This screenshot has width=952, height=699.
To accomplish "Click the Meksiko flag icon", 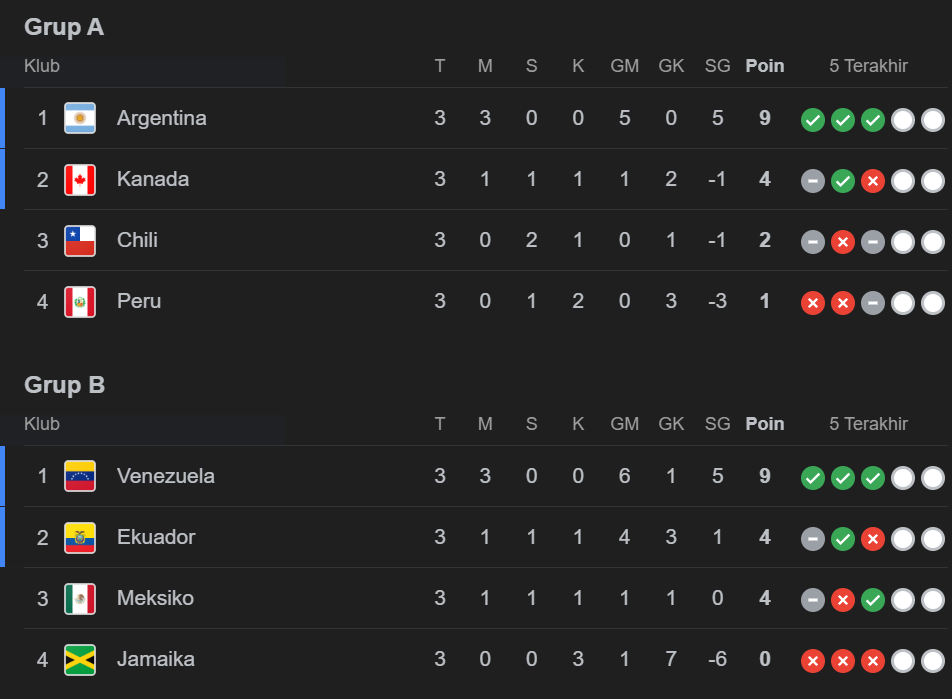I will tap(80, 599).
